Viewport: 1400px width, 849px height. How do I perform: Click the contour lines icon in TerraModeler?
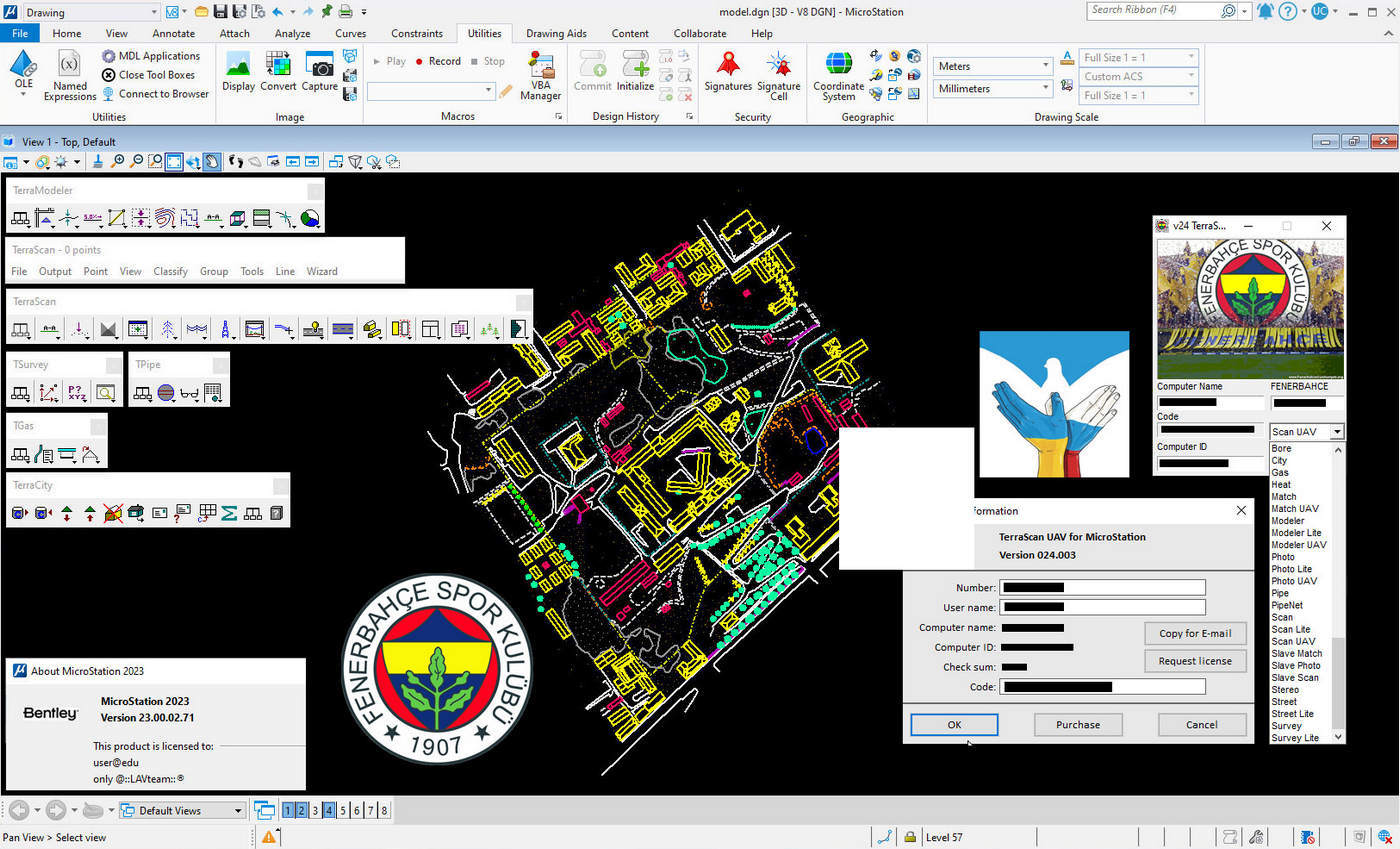(166, 217)
